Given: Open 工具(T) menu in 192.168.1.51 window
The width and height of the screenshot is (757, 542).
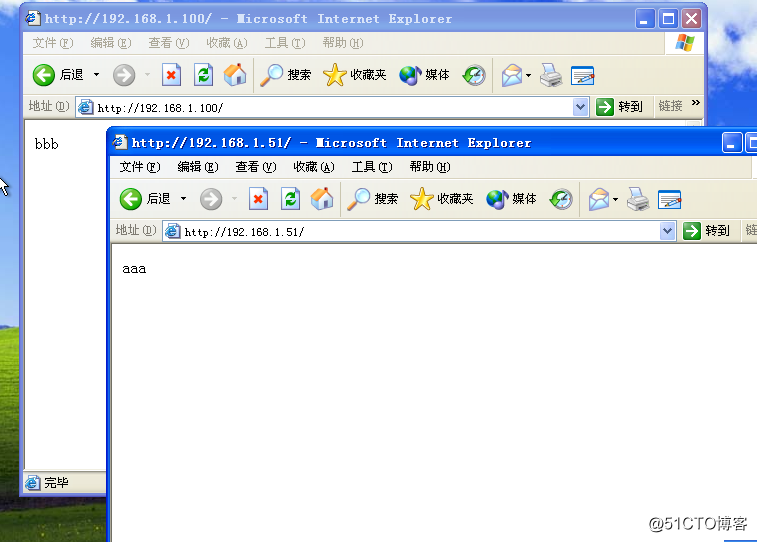Looking at the screenshot, I should [x=372, y=167].
